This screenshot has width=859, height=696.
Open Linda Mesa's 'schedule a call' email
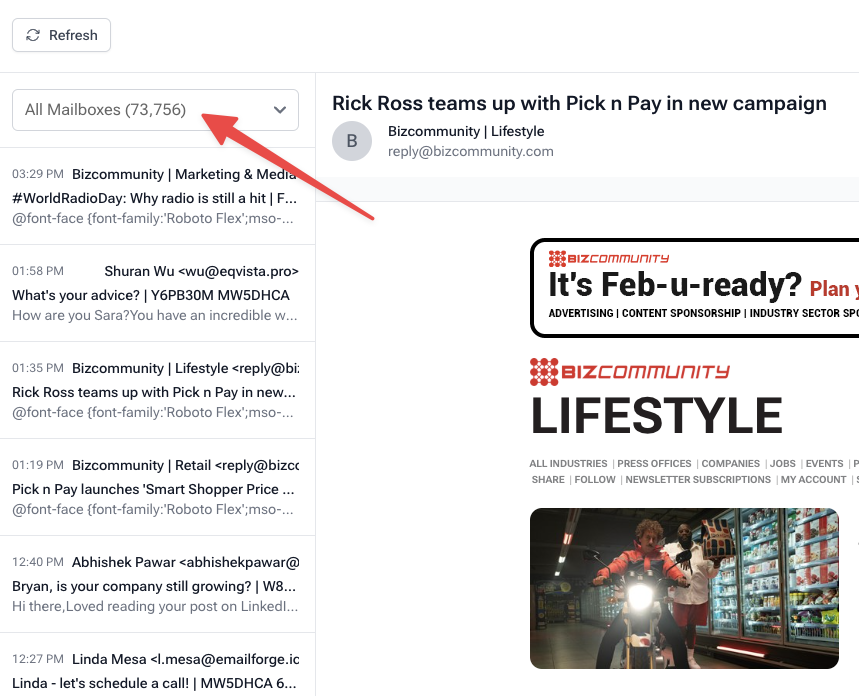click(156, 672)
